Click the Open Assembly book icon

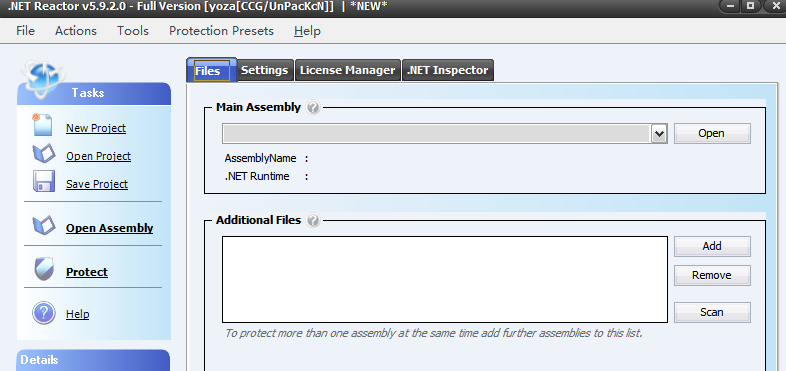44,226
